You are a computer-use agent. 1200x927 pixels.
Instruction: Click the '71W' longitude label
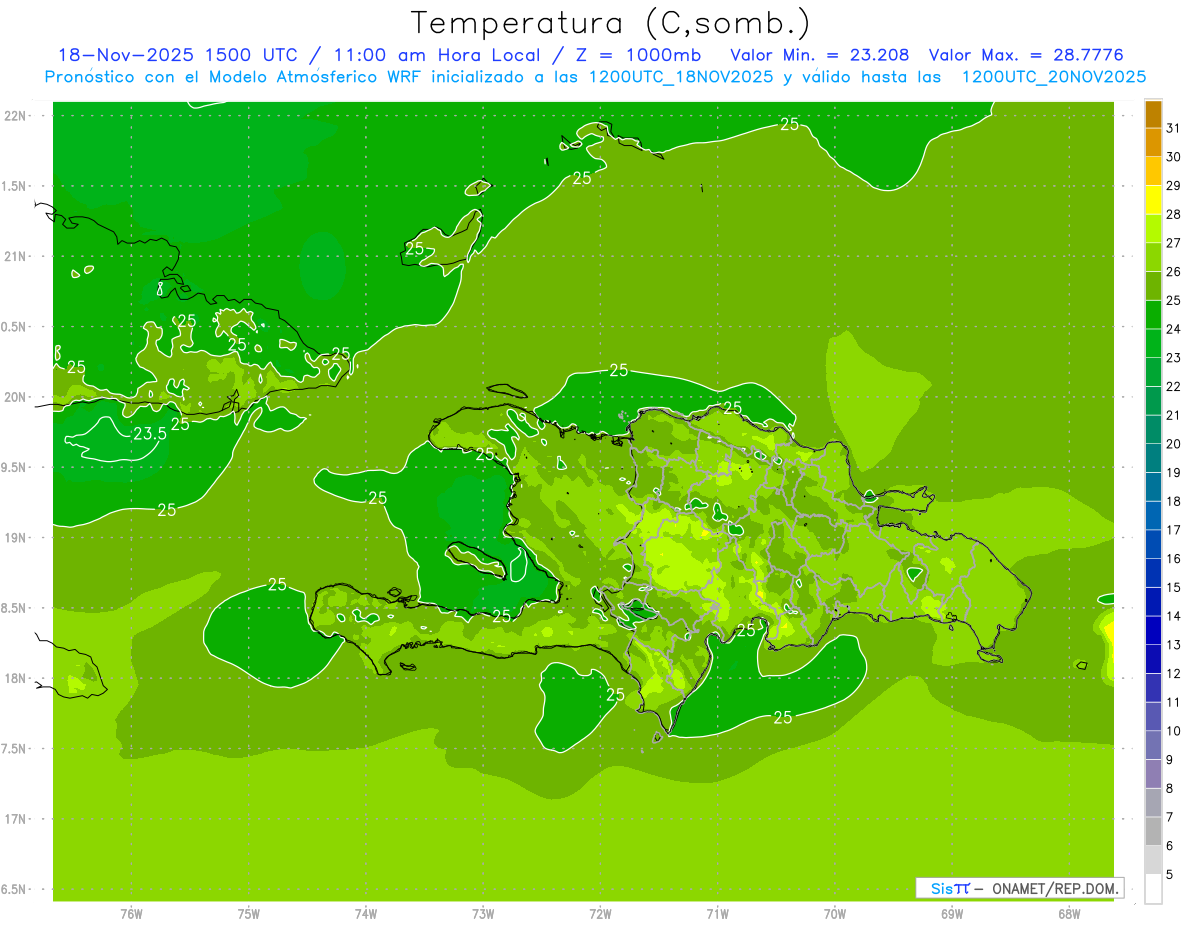point(717,913)
